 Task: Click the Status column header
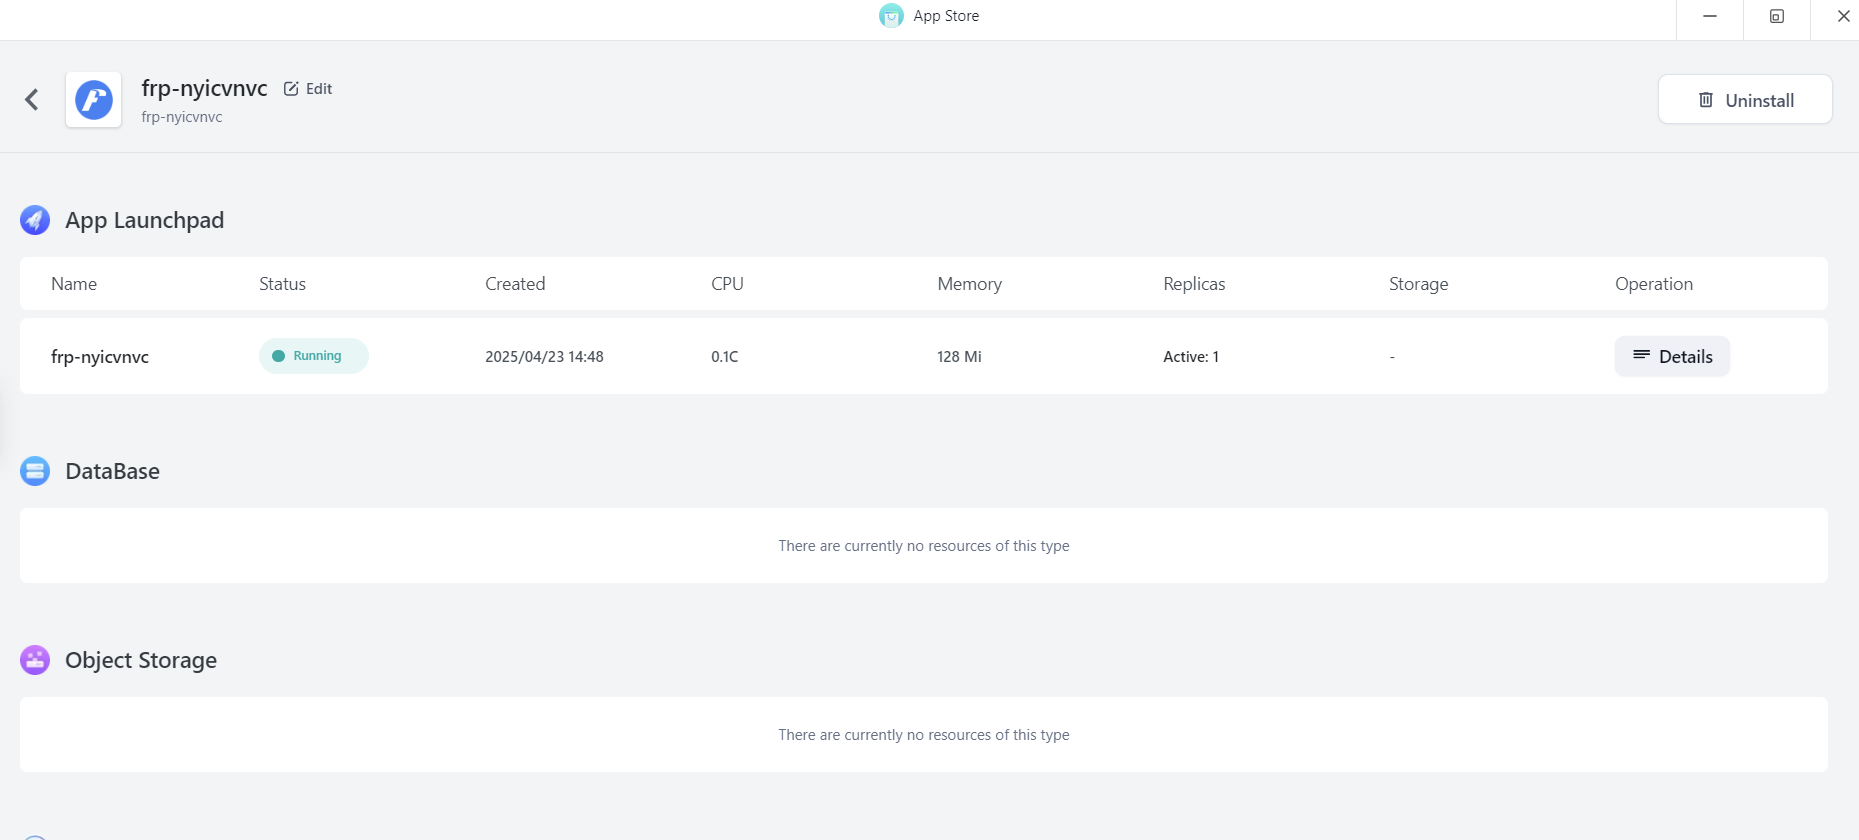click(x=282, y=284)
